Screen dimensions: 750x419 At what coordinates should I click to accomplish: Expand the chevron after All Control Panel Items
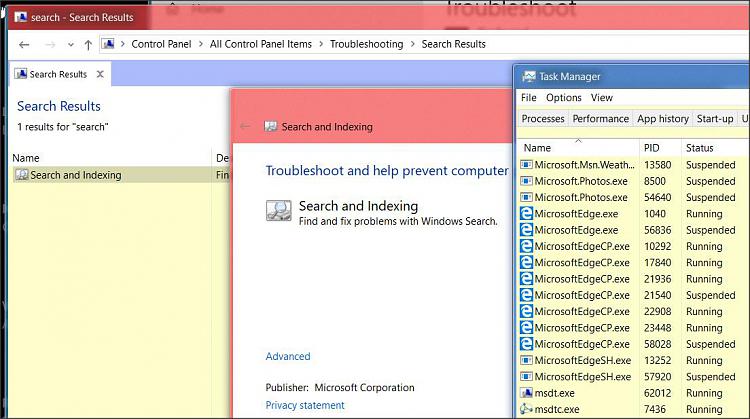click(321, 44)
